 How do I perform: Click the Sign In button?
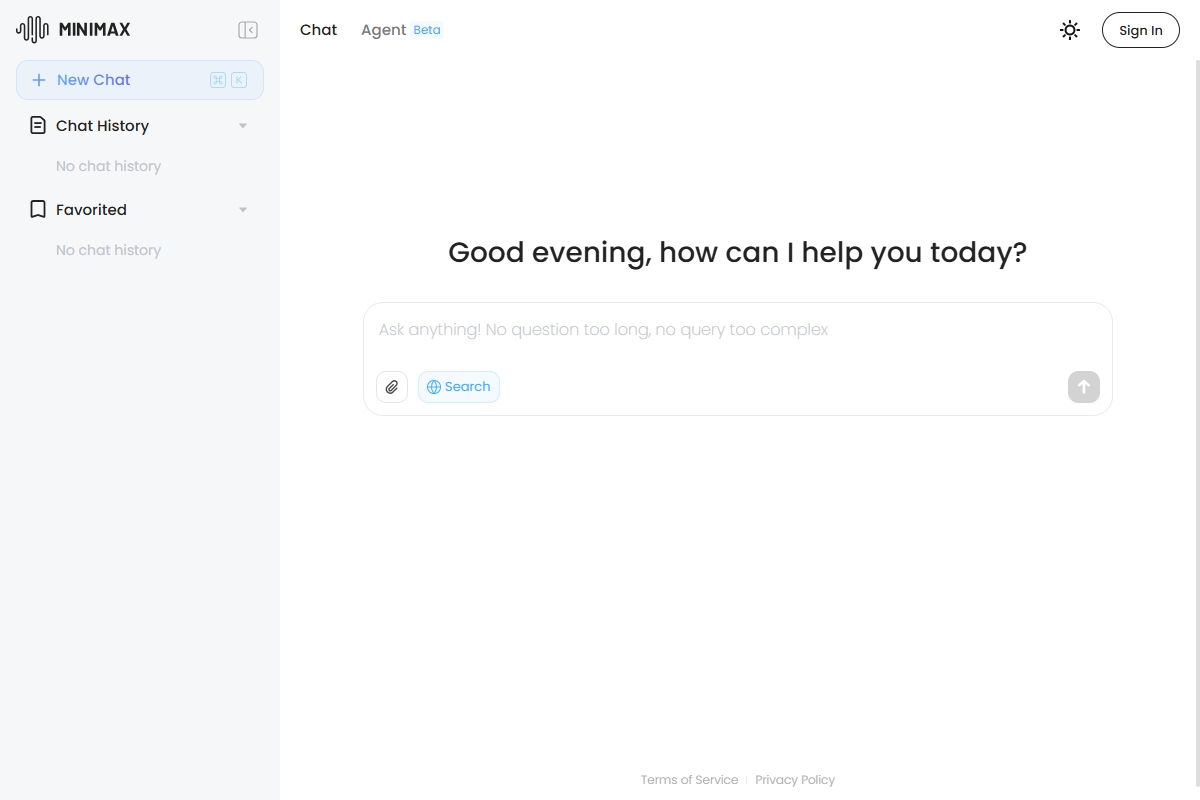1140,30
